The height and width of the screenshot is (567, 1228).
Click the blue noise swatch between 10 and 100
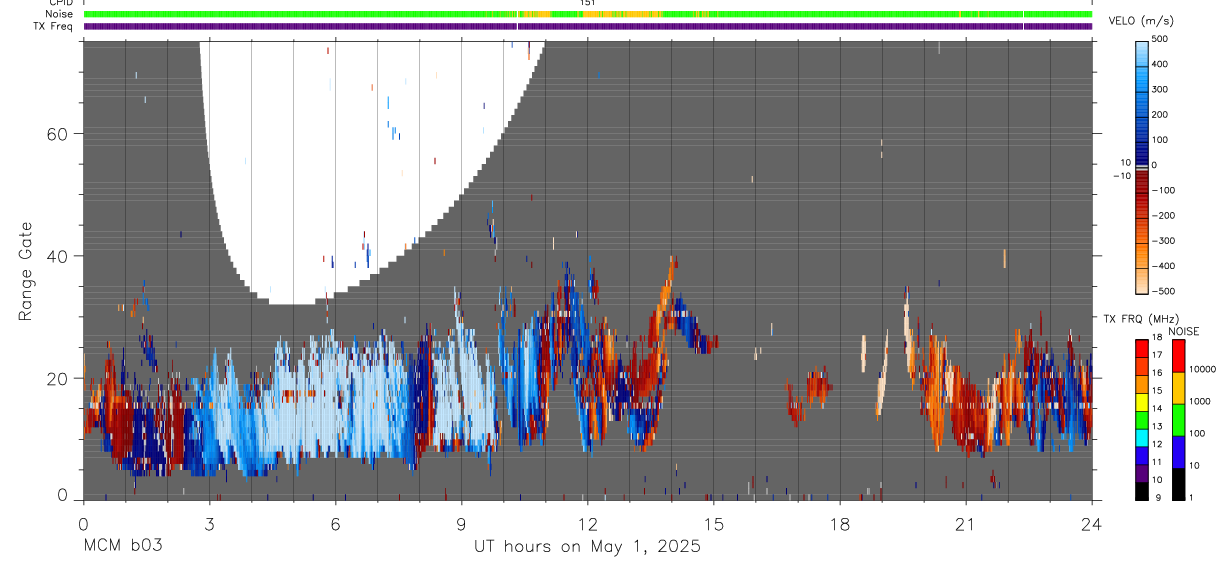coord(1179,452)
